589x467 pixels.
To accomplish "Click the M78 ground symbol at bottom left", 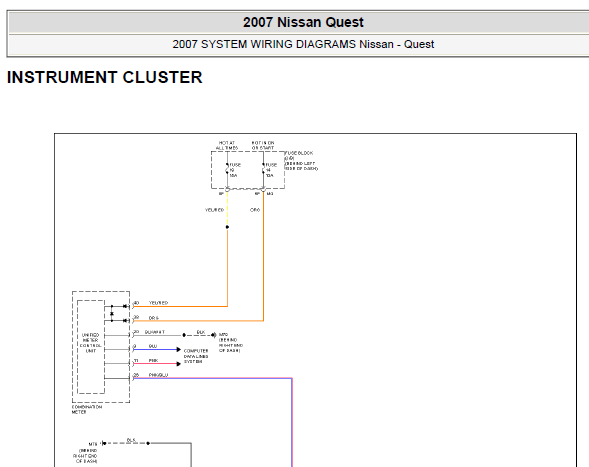I will point(104,443).
